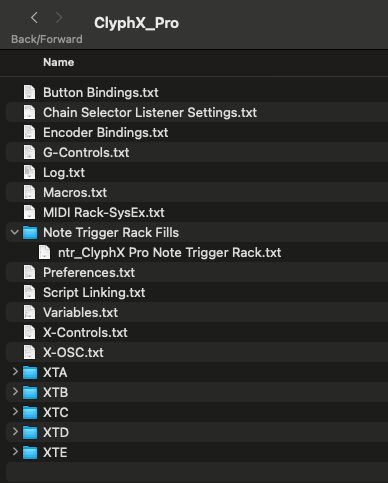The image size is (388, 483).
Task: Select the 'X-OSC.txt' file name
Action: (x=73, y=353)
